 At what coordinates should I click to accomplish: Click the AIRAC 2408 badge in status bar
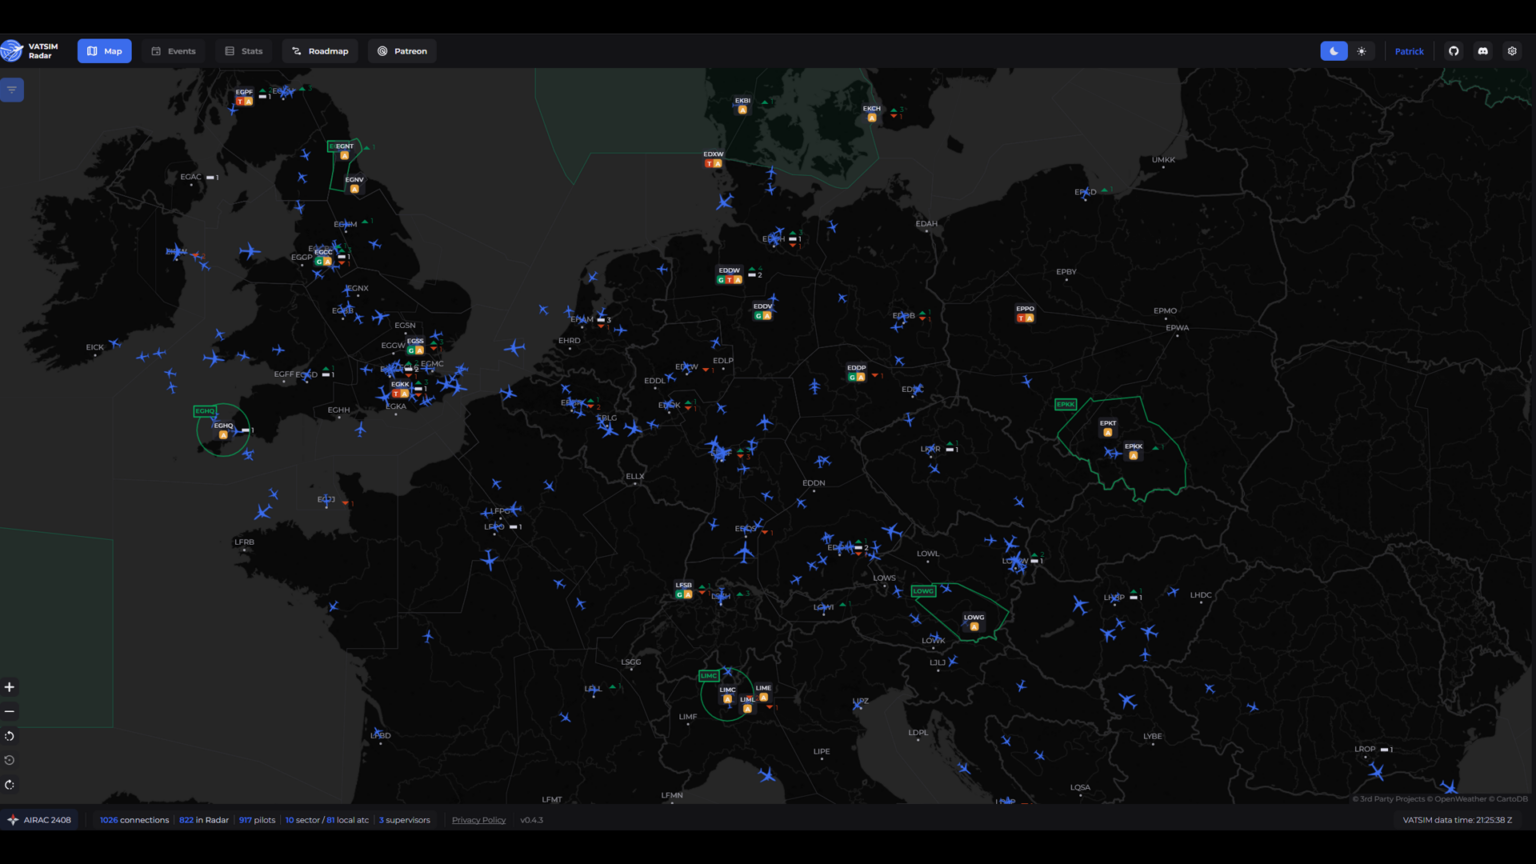(41, 819)
